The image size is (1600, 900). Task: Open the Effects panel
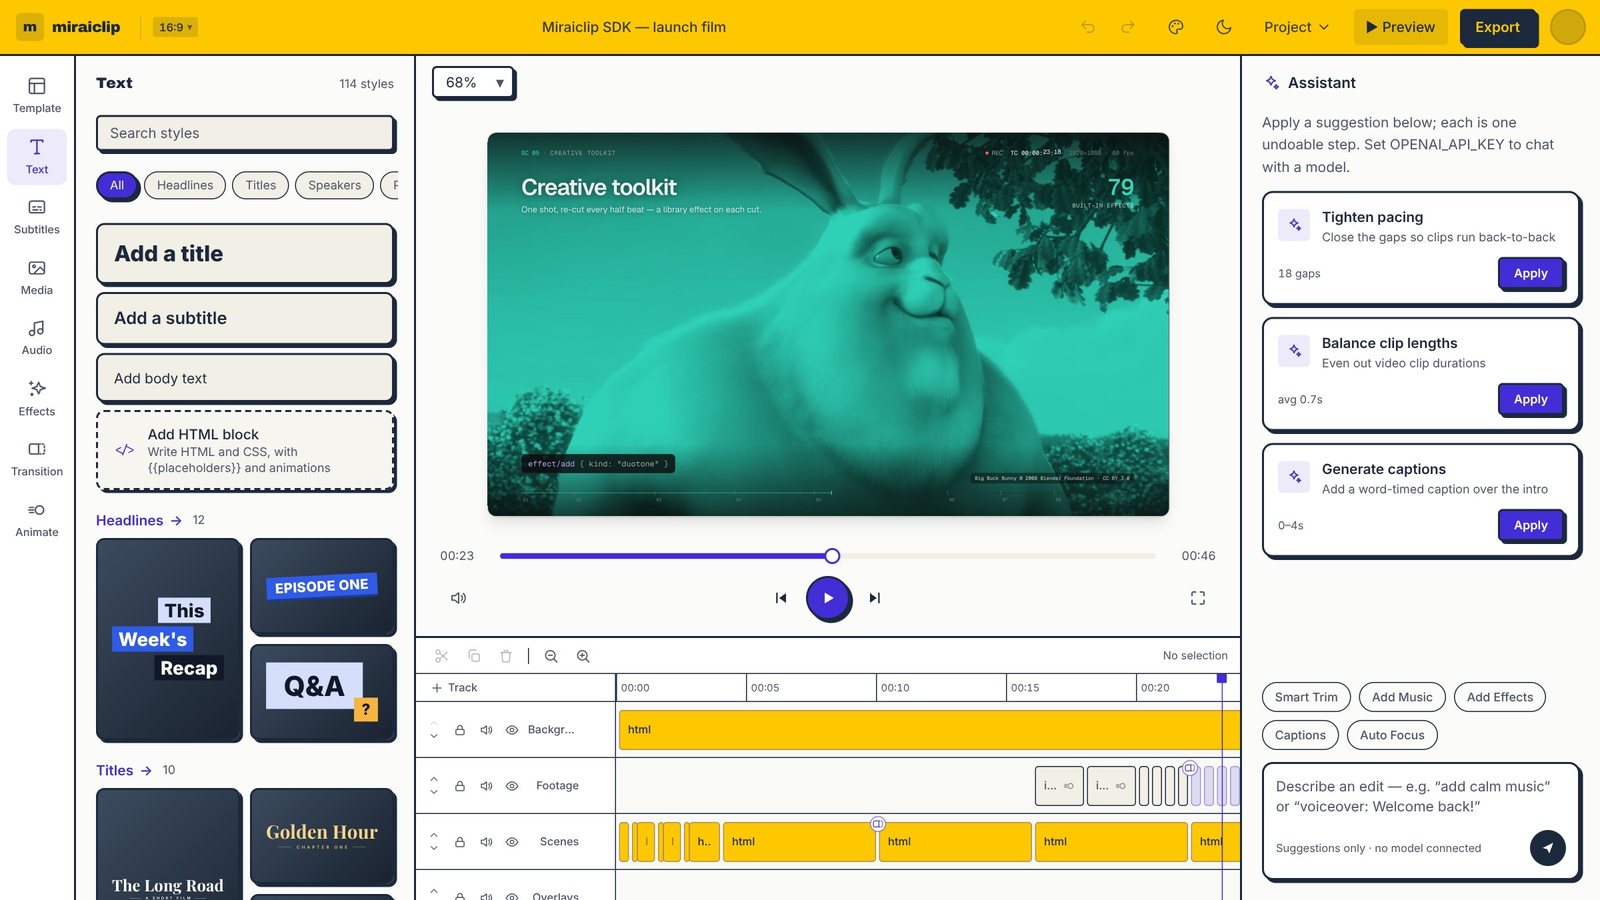[37, 398]
